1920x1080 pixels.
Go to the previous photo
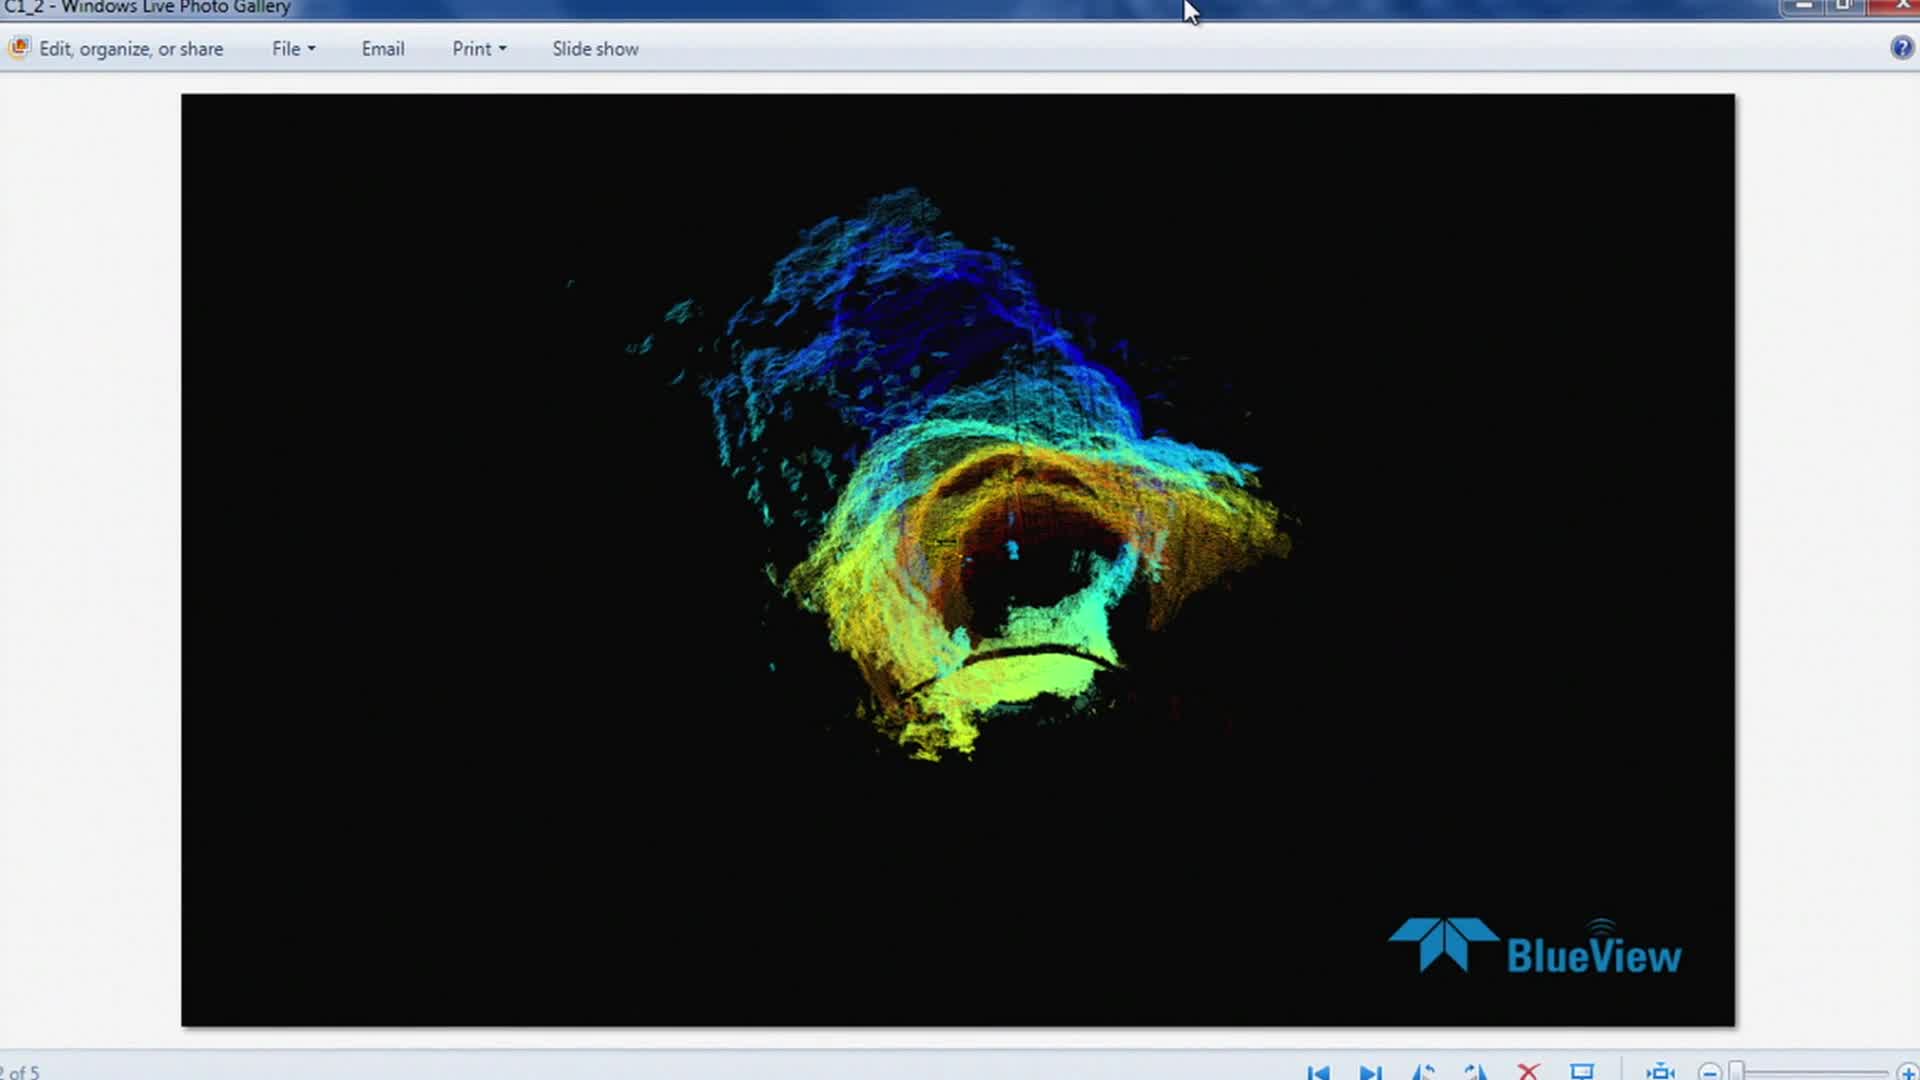[1318, 1072]
